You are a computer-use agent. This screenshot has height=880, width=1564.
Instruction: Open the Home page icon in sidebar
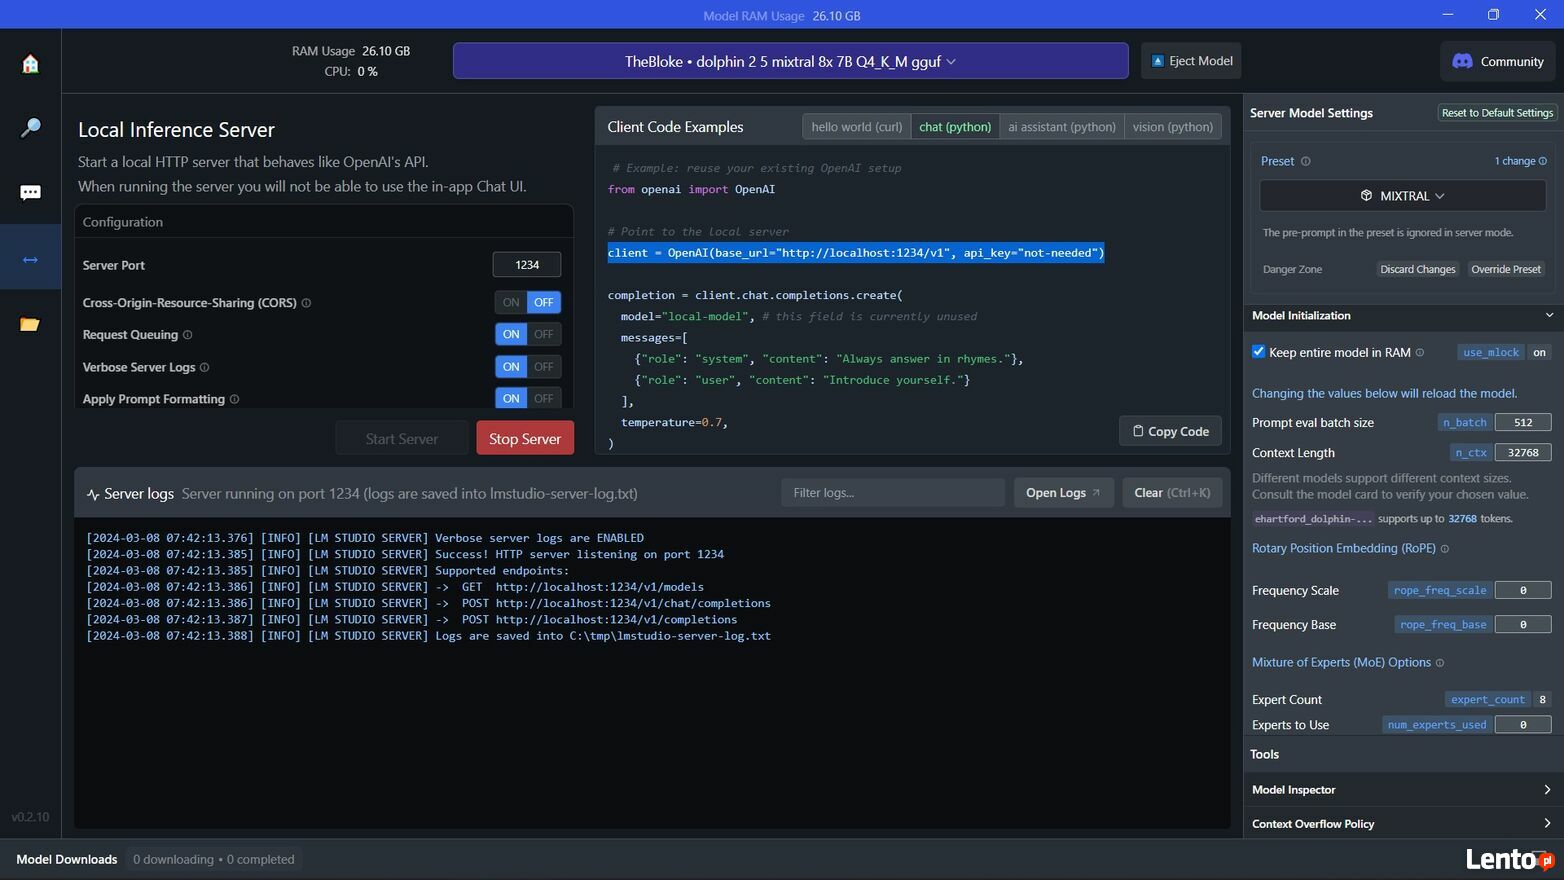(x=30, y=64)
